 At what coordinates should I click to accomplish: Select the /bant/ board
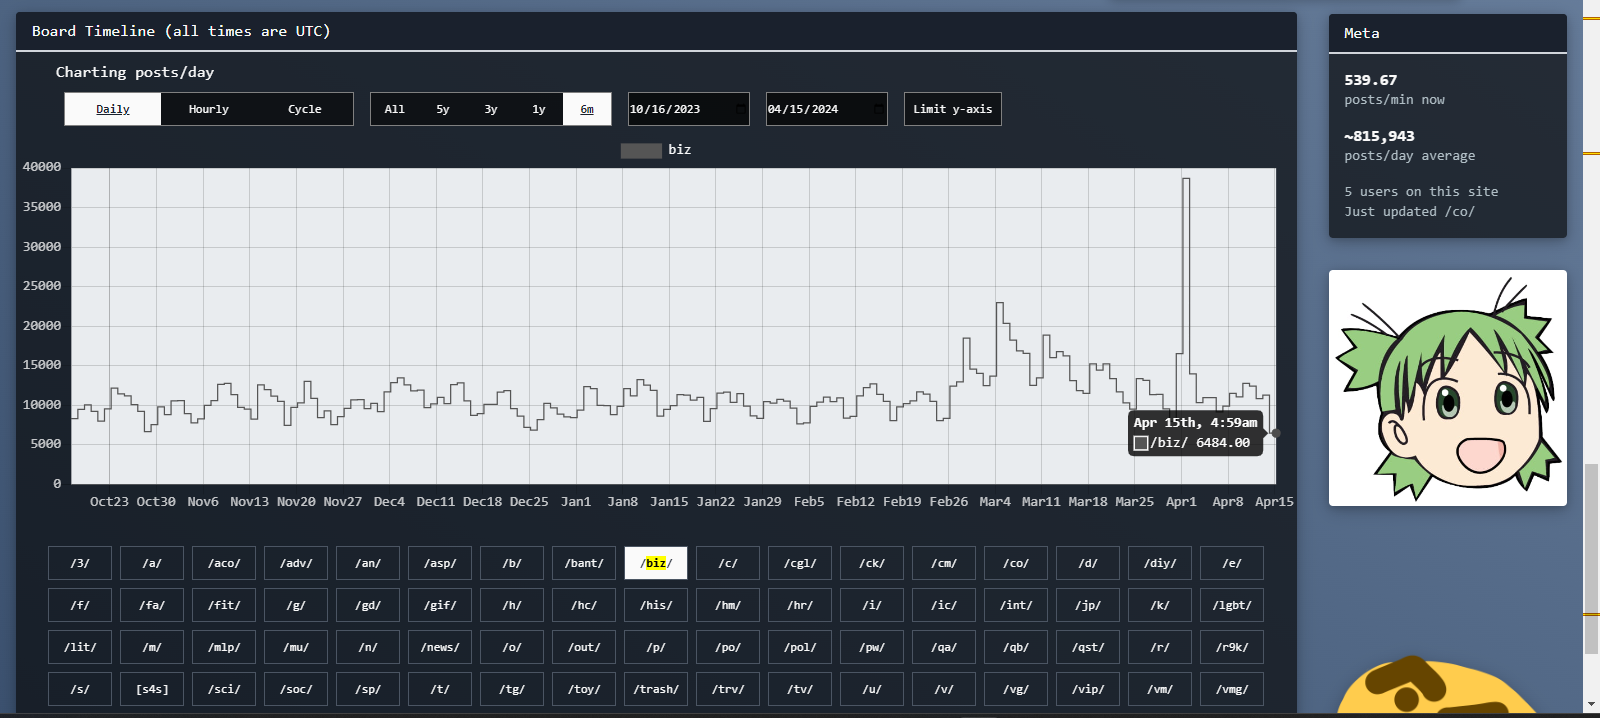[584, 563]
